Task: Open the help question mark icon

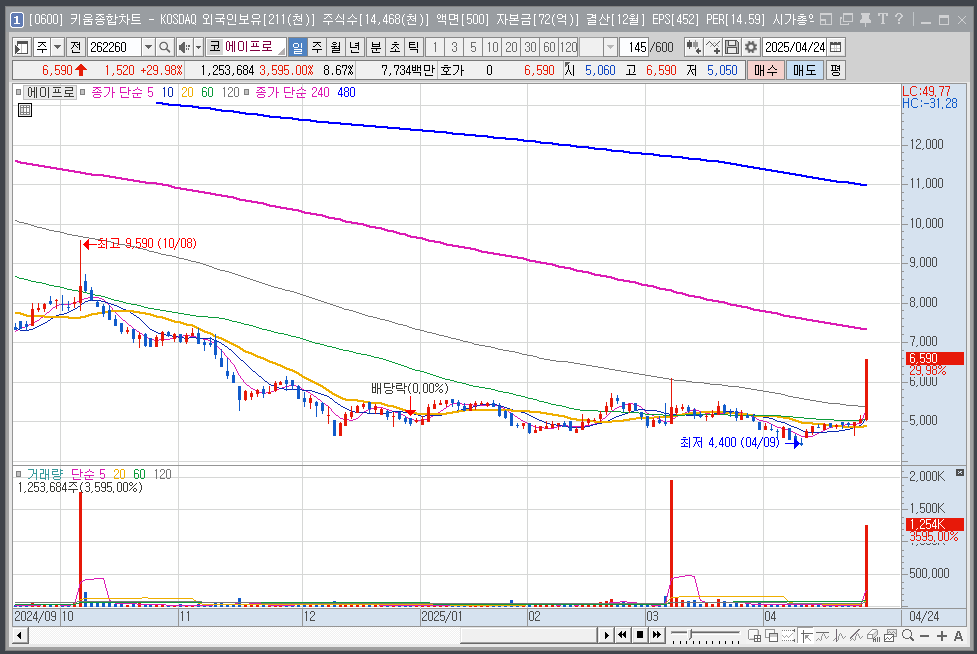Action: pos(898,19)
